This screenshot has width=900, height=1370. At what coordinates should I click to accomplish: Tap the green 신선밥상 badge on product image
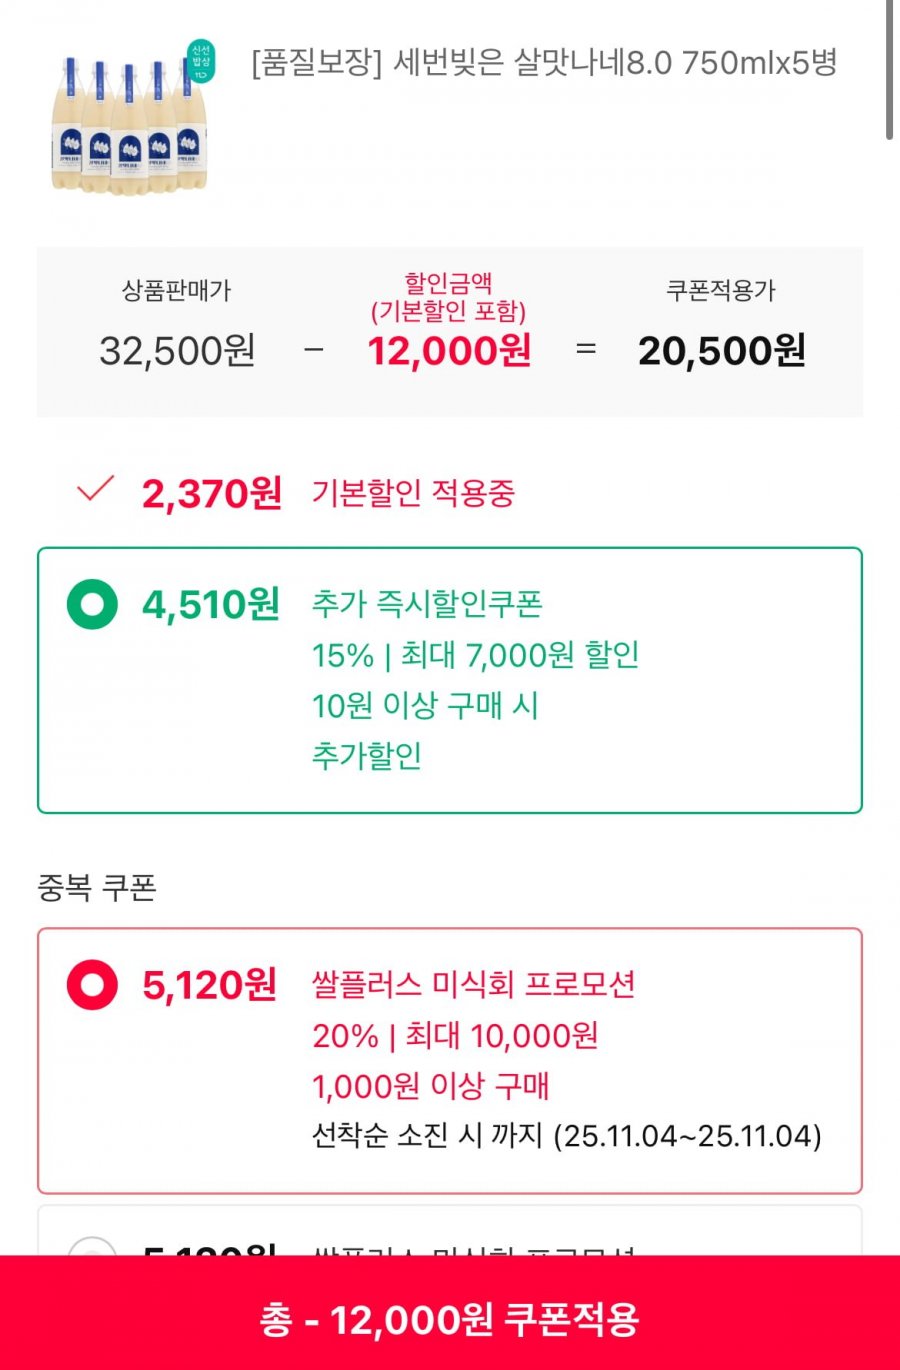click(201, 61)
